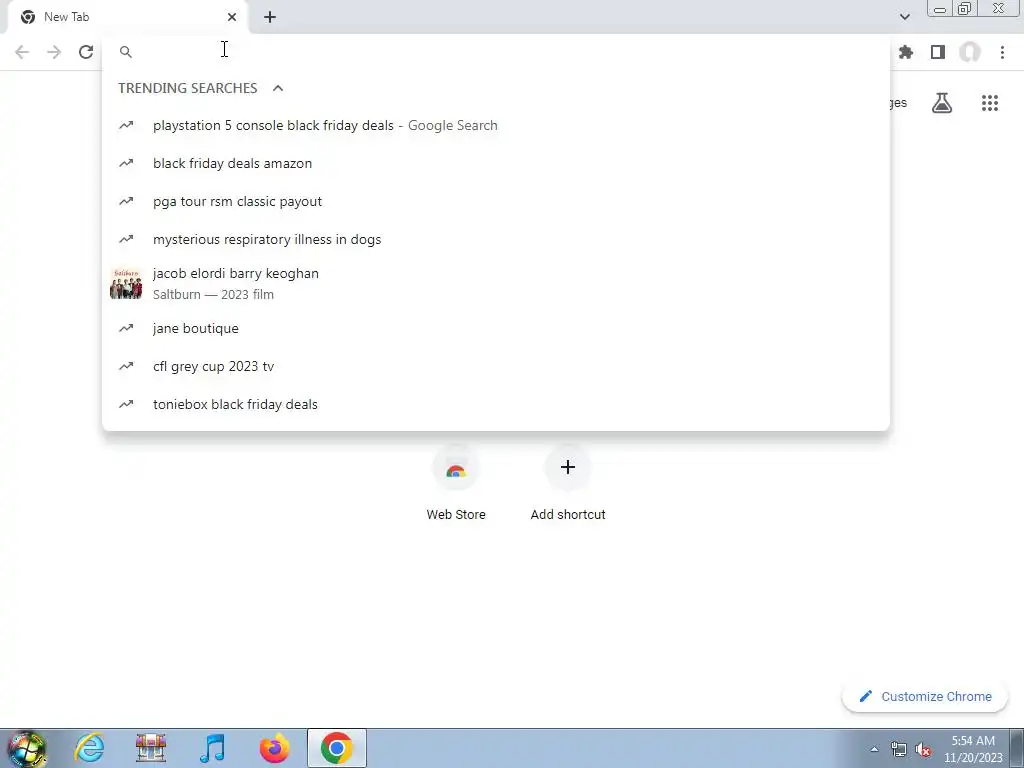The width and height of the screenshot is (1024, 768).
Task: Select jacob elordi barry keoghan suggestion
Action: click(496, 283)
